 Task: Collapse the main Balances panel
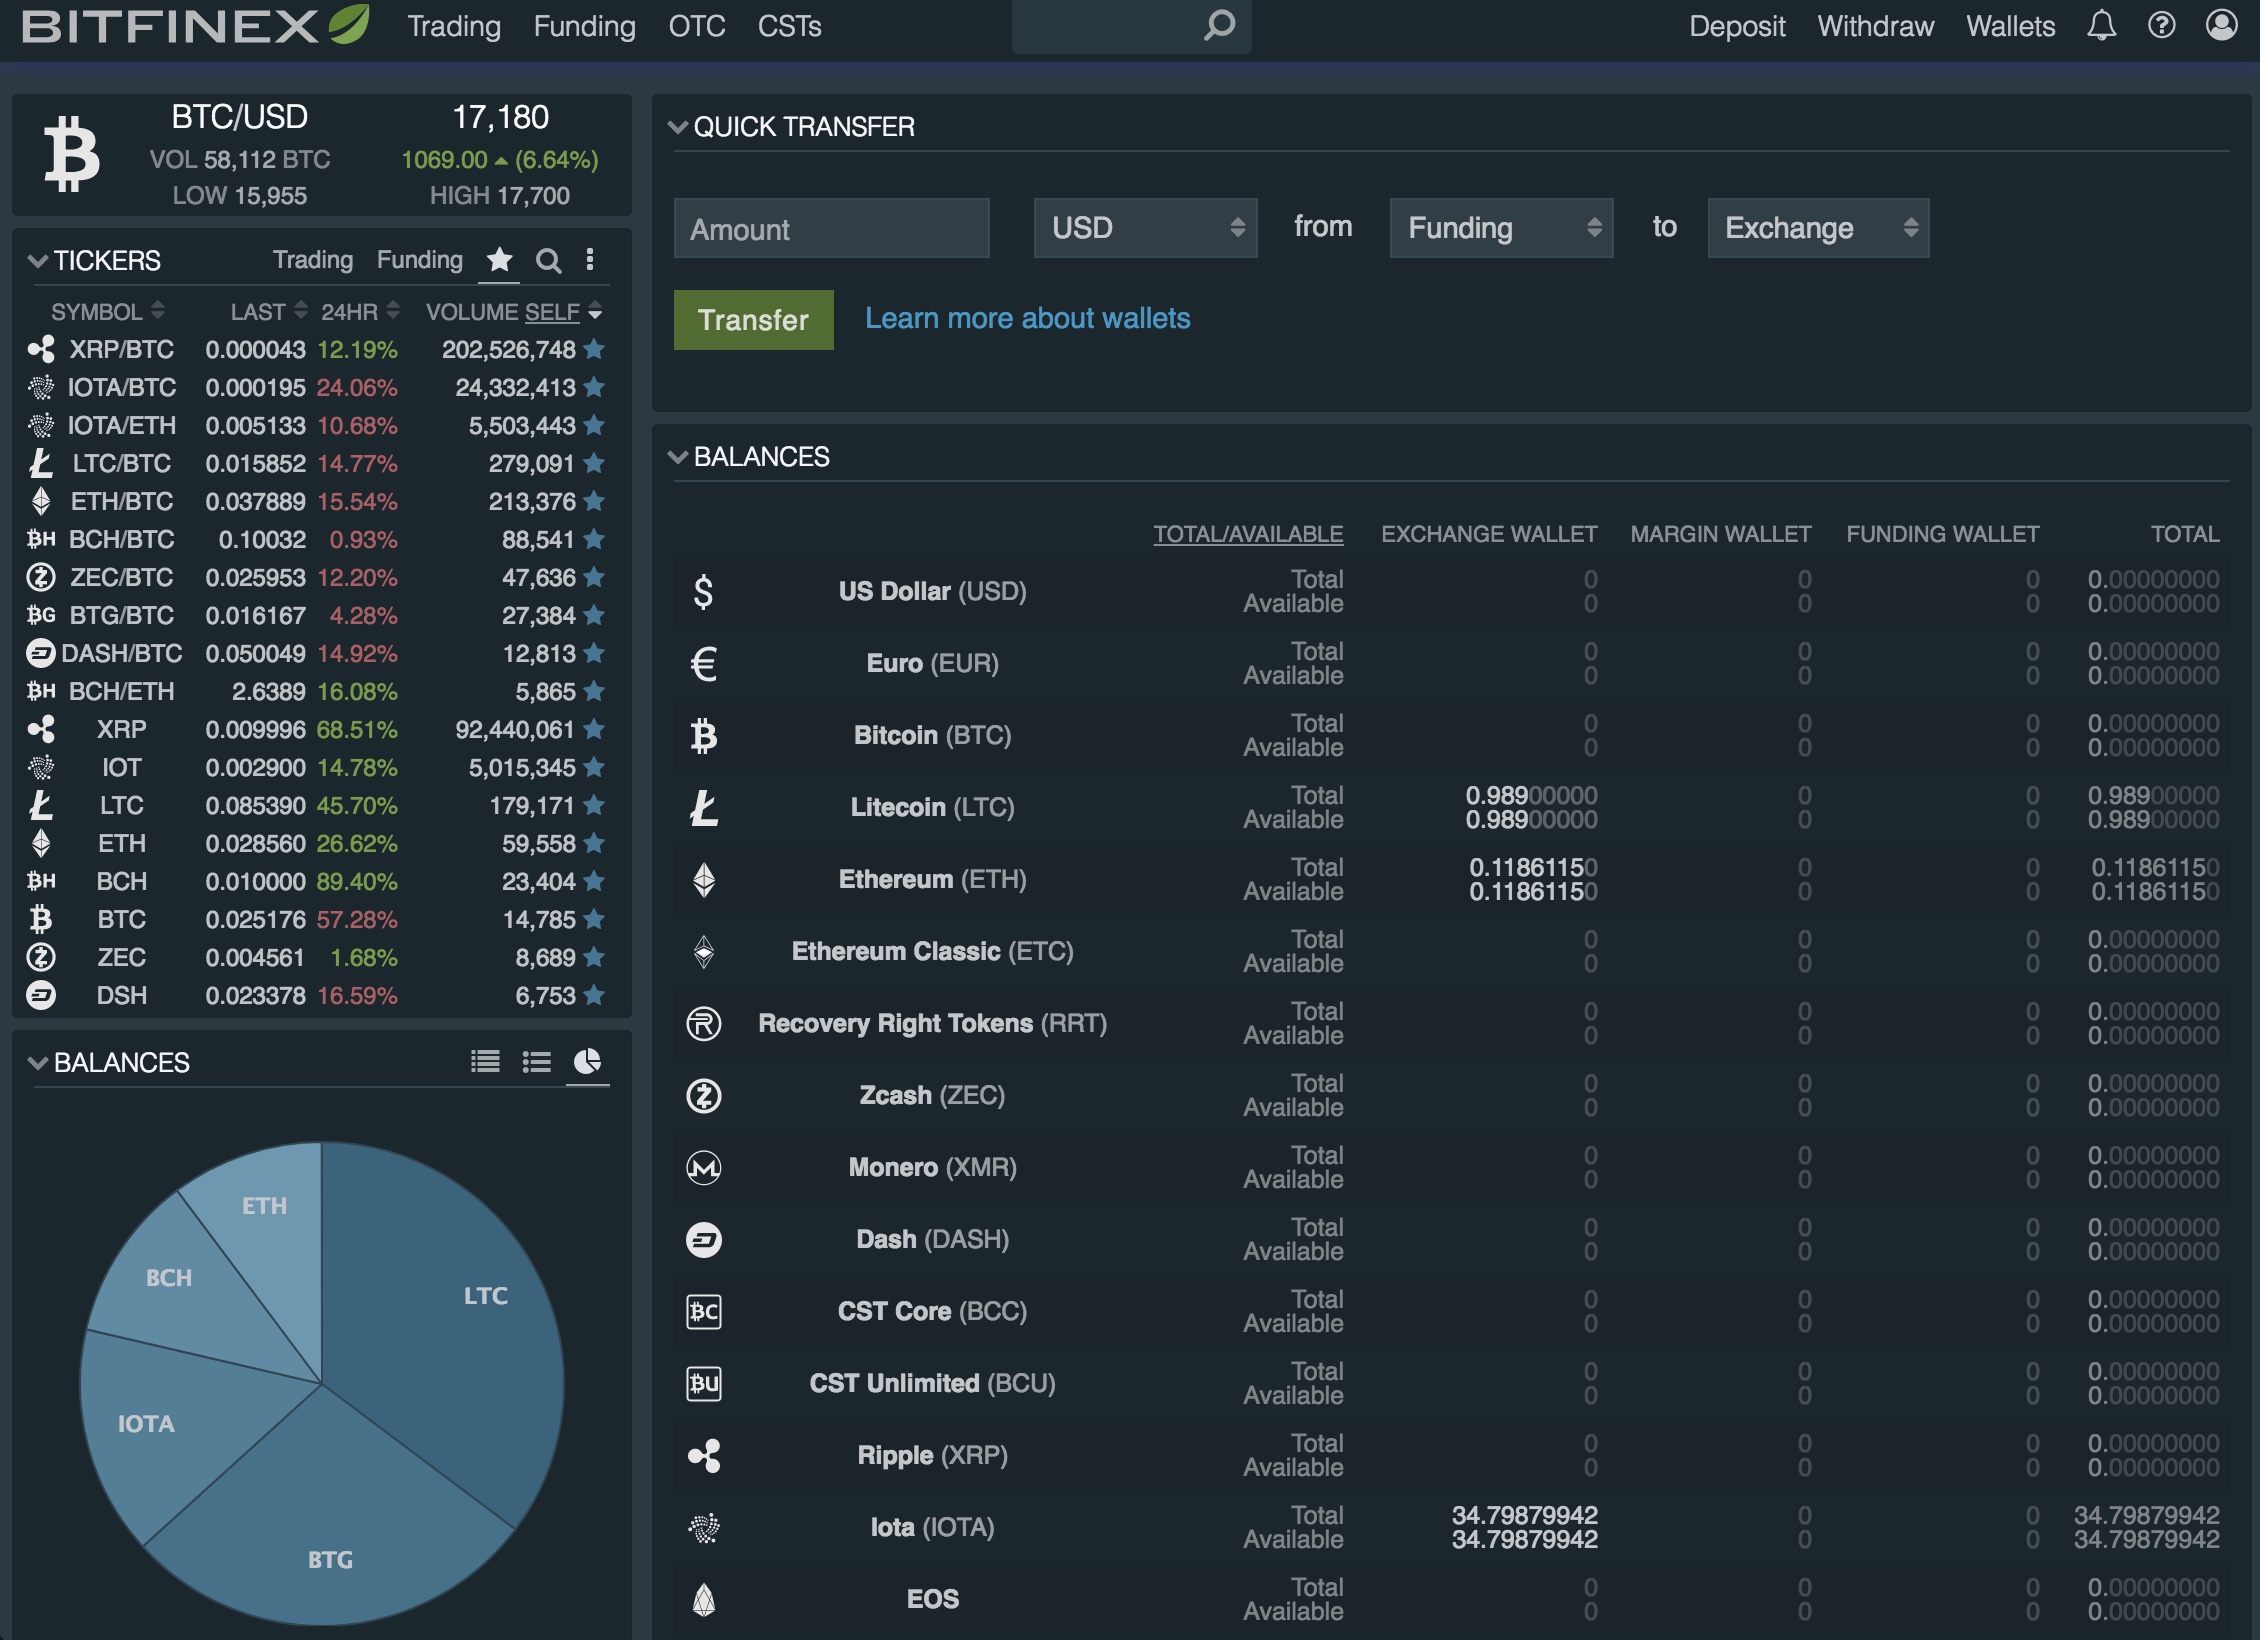pos(677,457)
